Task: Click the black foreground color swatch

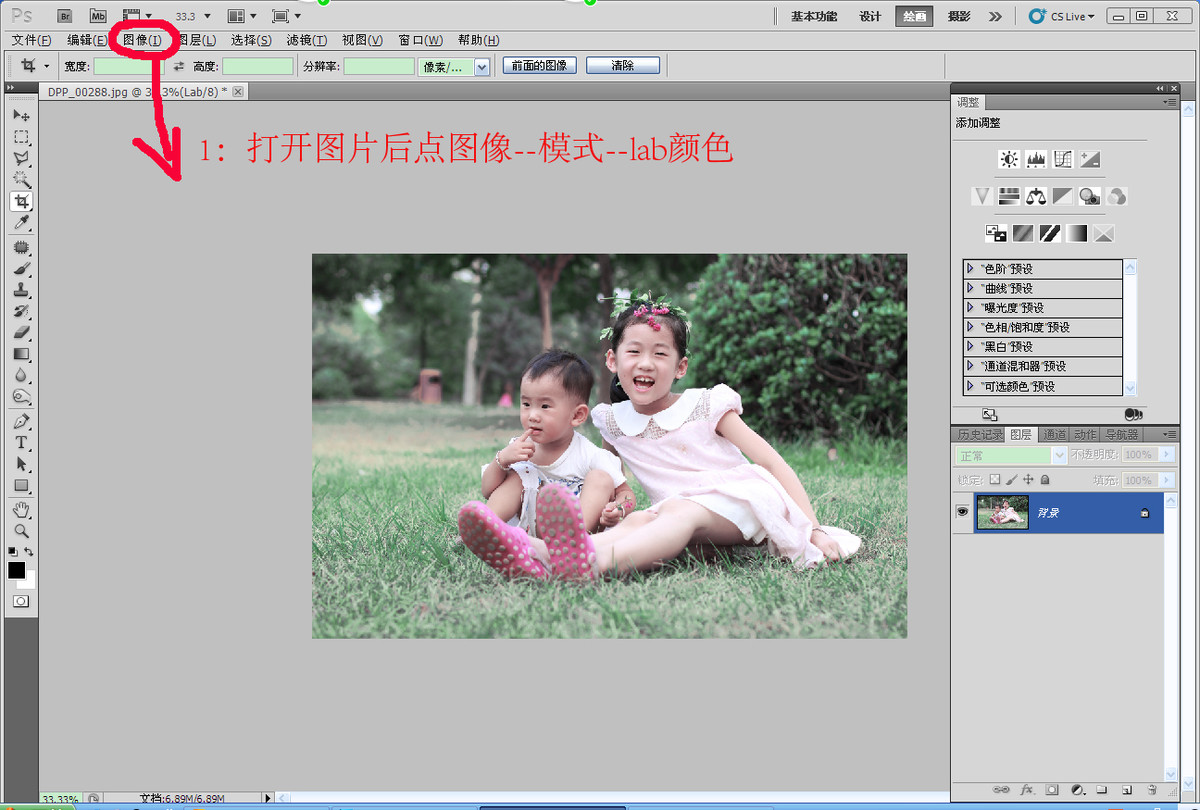Action: click(x=16, y=570)
